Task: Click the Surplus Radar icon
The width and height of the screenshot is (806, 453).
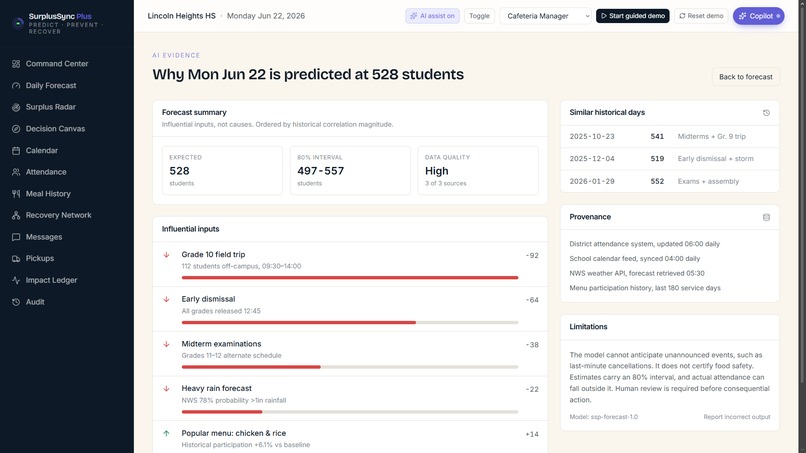Action: pyautogui.click(x=16, y=107)
